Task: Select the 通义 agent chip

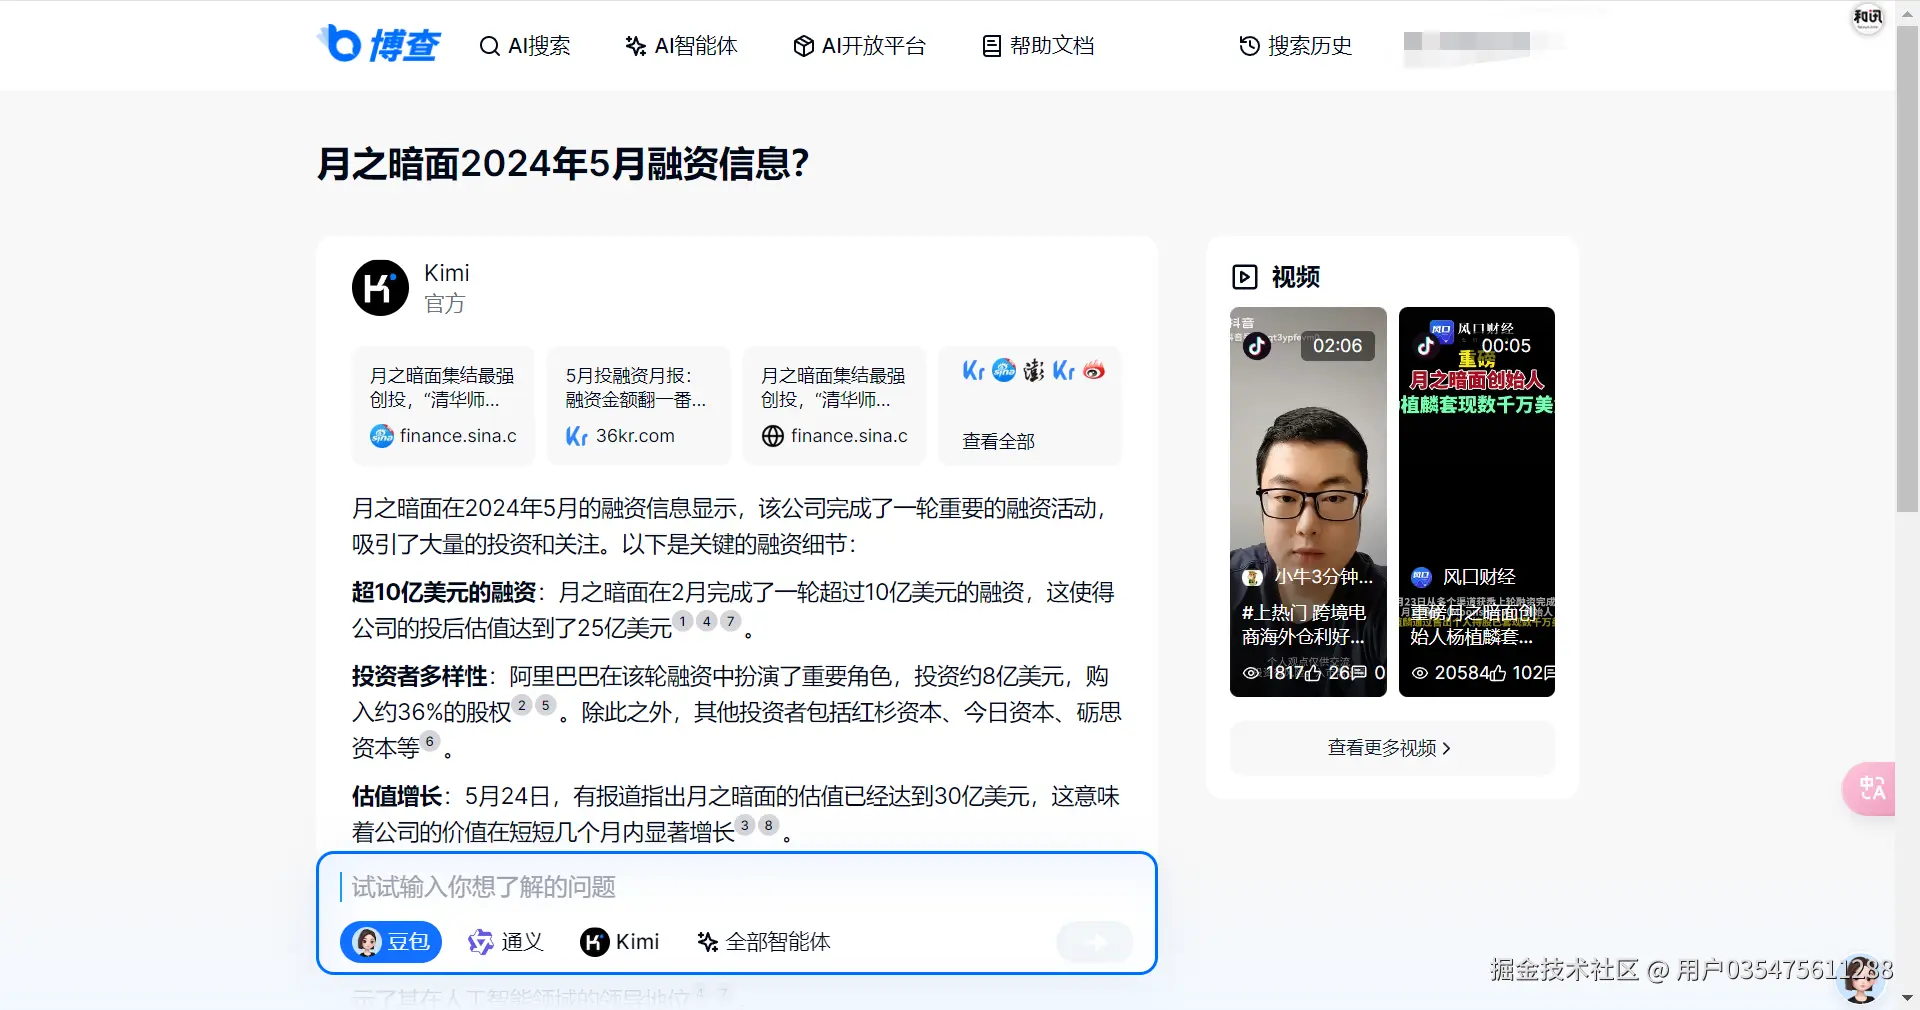Action: (x=506, y=942)
